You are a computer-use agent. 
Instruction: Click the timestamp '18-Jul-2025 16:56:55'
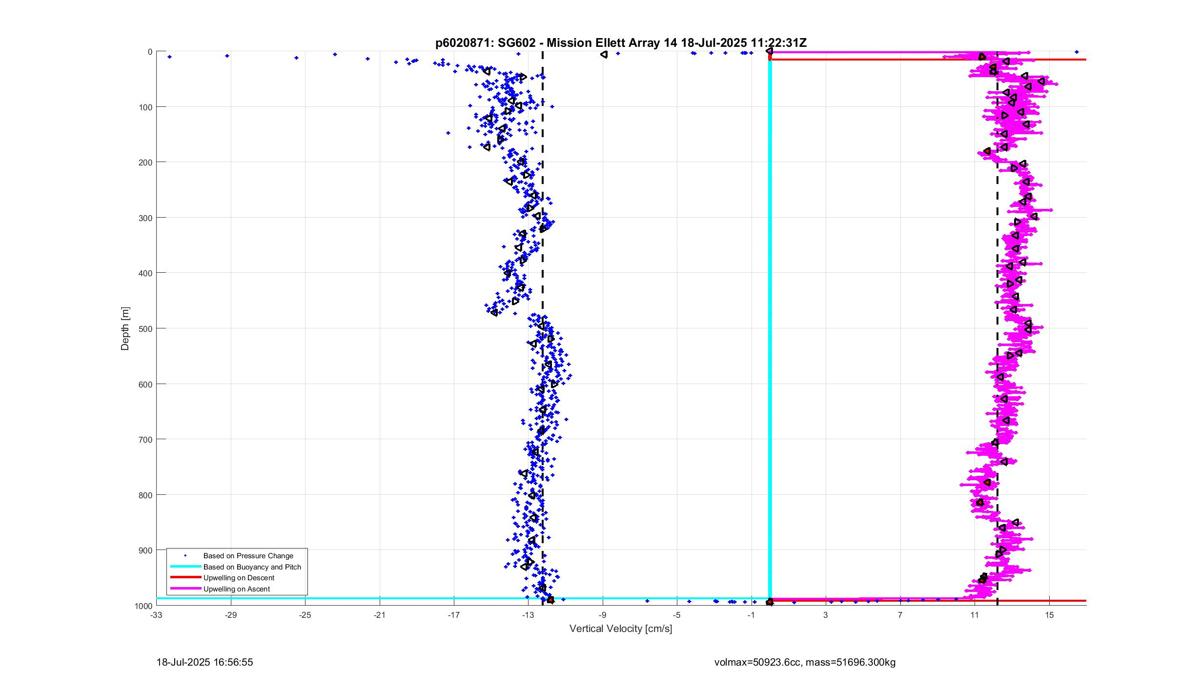[x=205, y=662]
